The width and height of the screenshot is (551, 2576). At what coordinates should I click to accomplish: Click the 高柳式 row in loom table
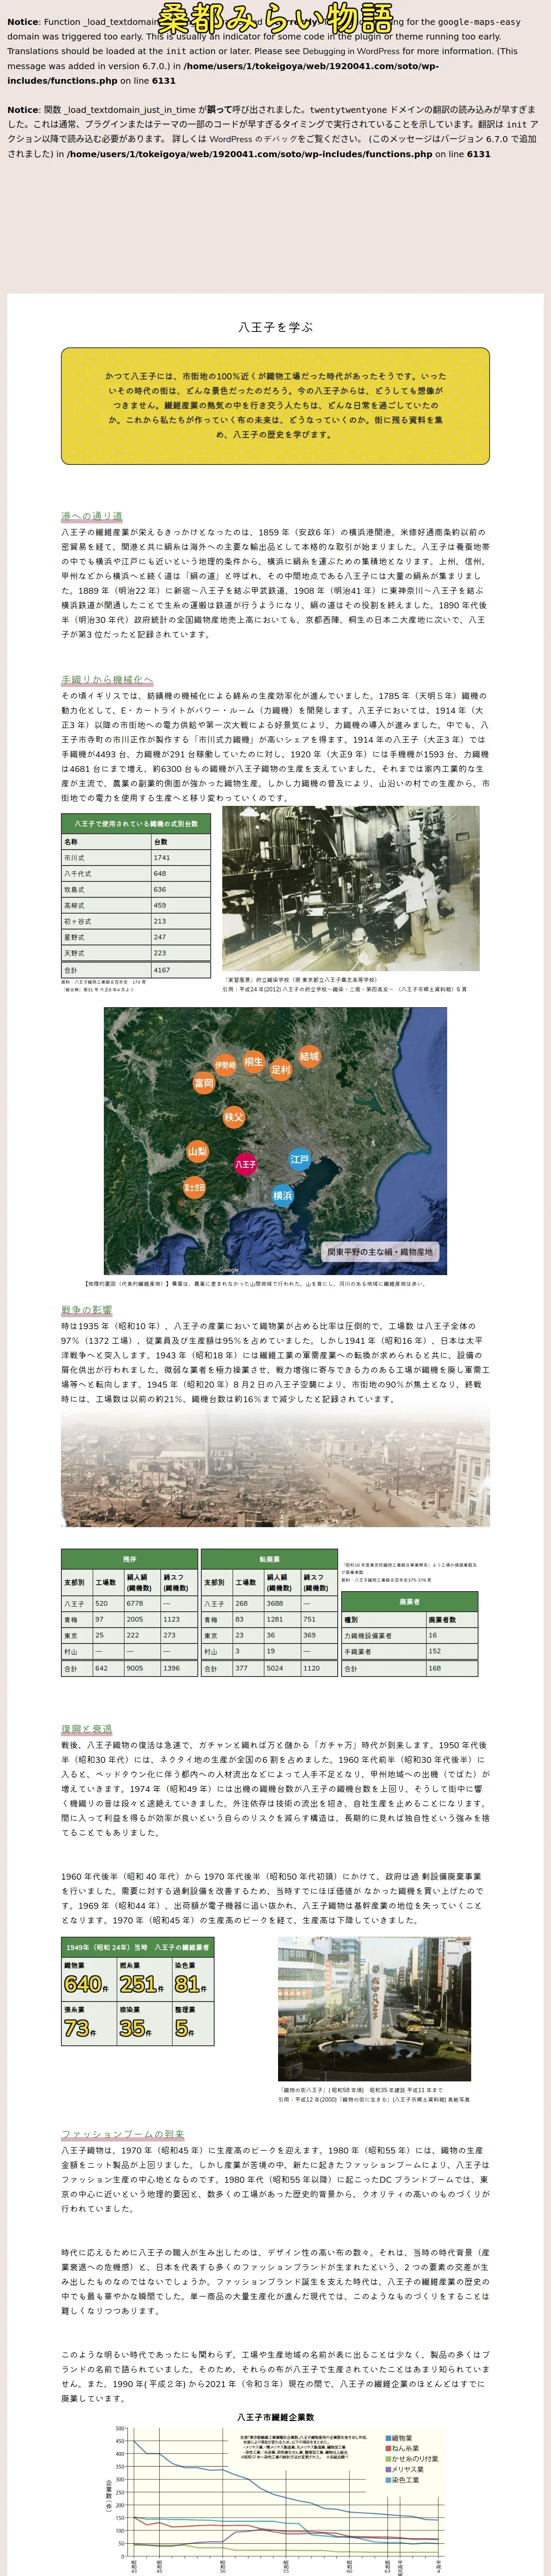136,905
